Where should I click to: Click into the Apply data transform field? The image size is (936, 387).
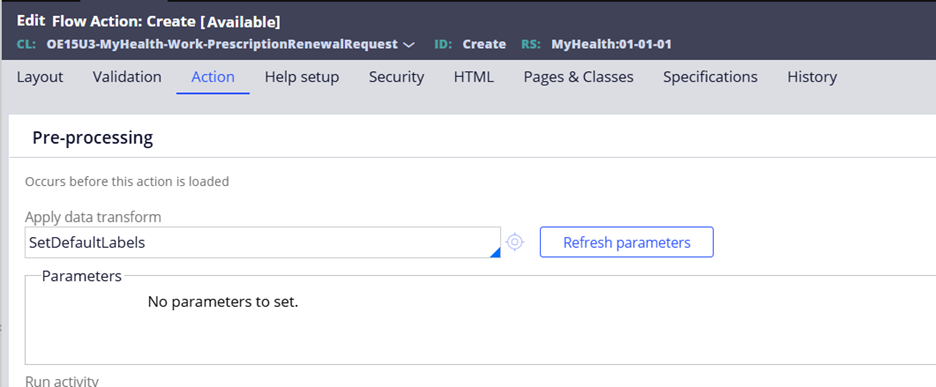(263, 242)
